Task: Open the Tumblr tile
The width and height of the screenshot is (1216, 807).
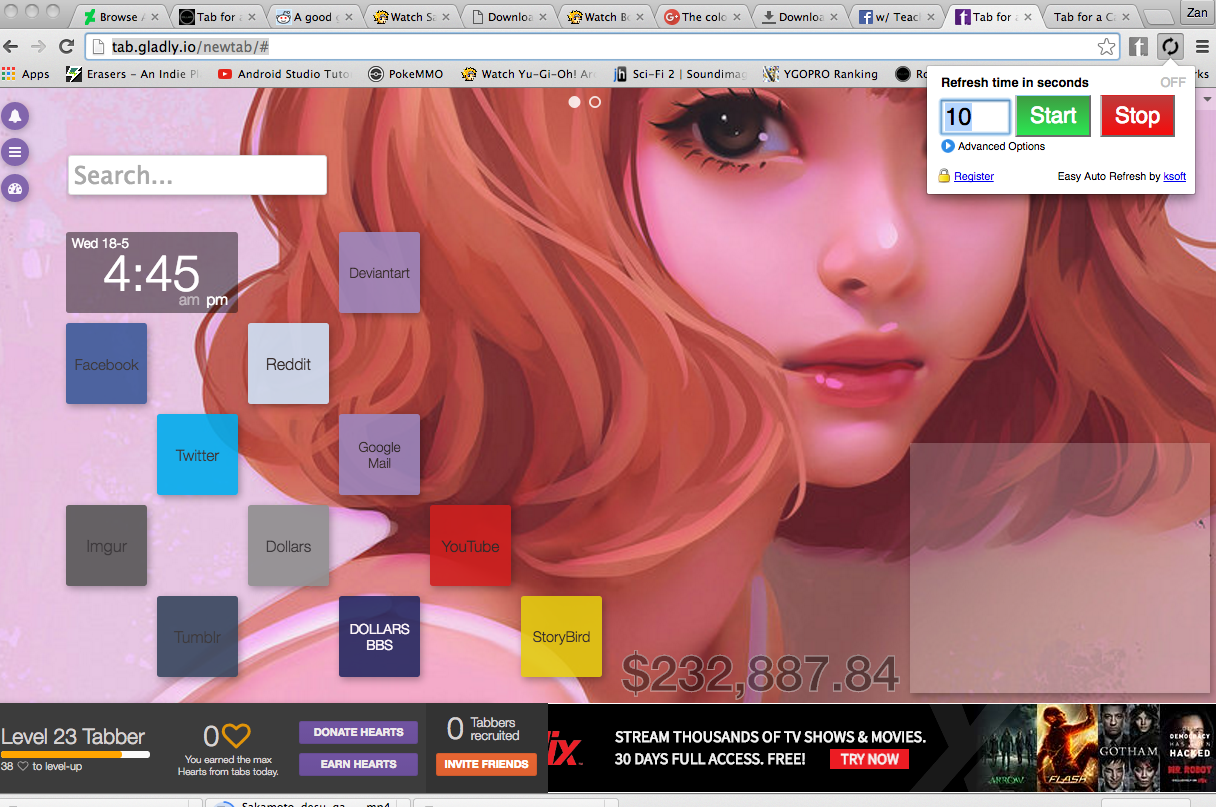Action: (x=197, y=637)
